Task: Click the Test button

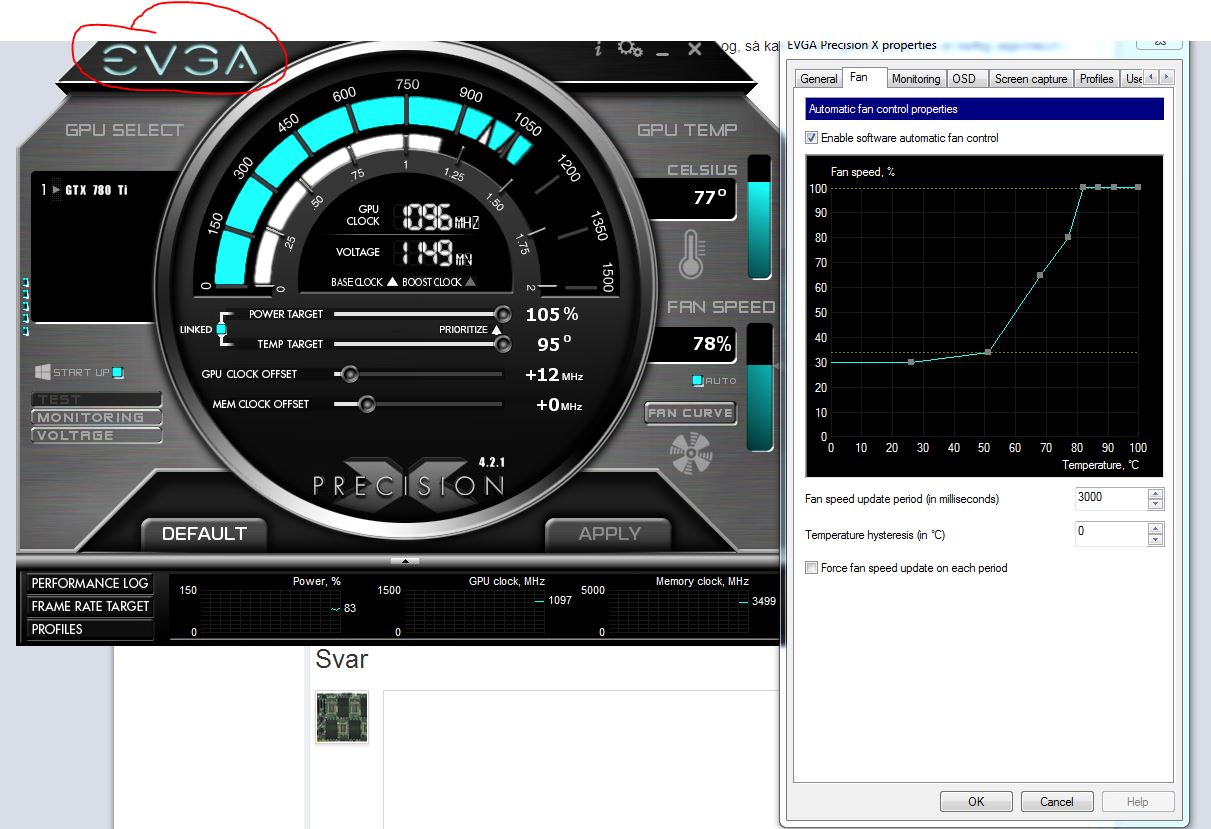Action: point(97,399)
